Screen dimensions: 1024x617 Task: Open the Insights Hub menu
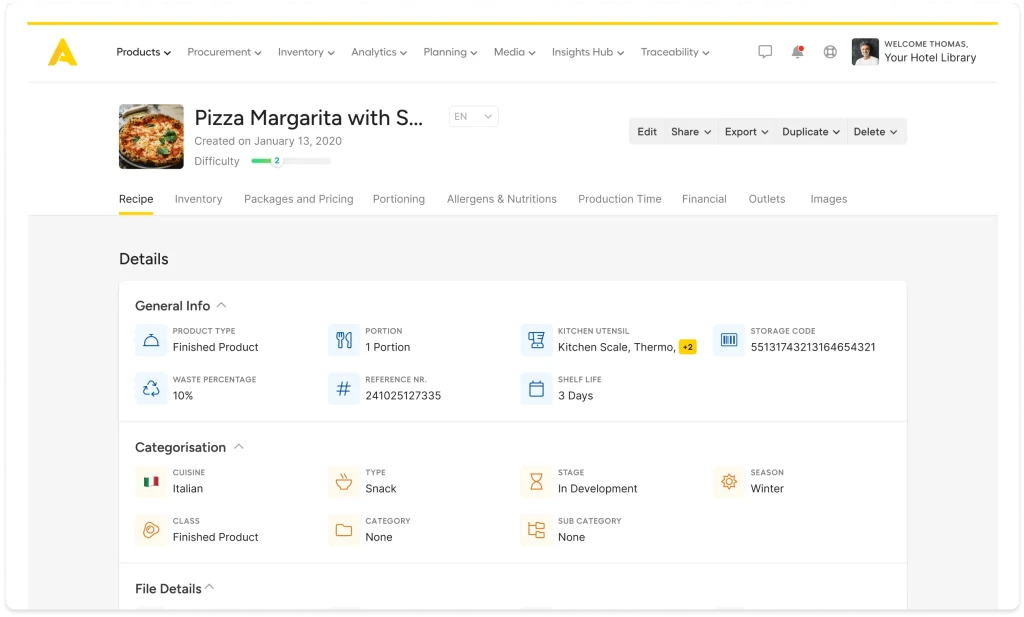click(x=588, y=52)
